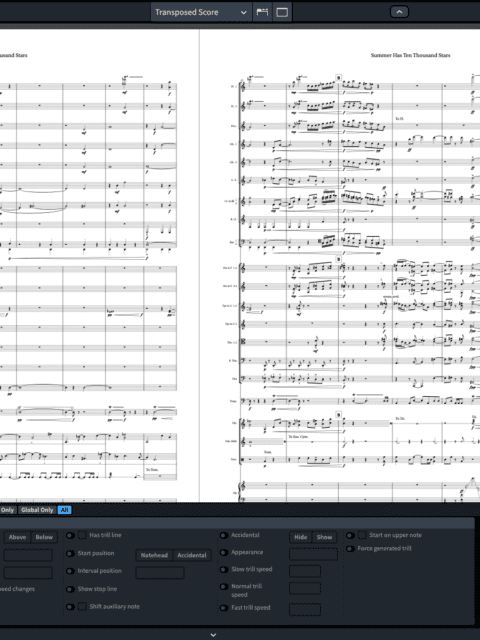
Task: Enable the Force generated trill switch
Action: [x=350, y=549]
